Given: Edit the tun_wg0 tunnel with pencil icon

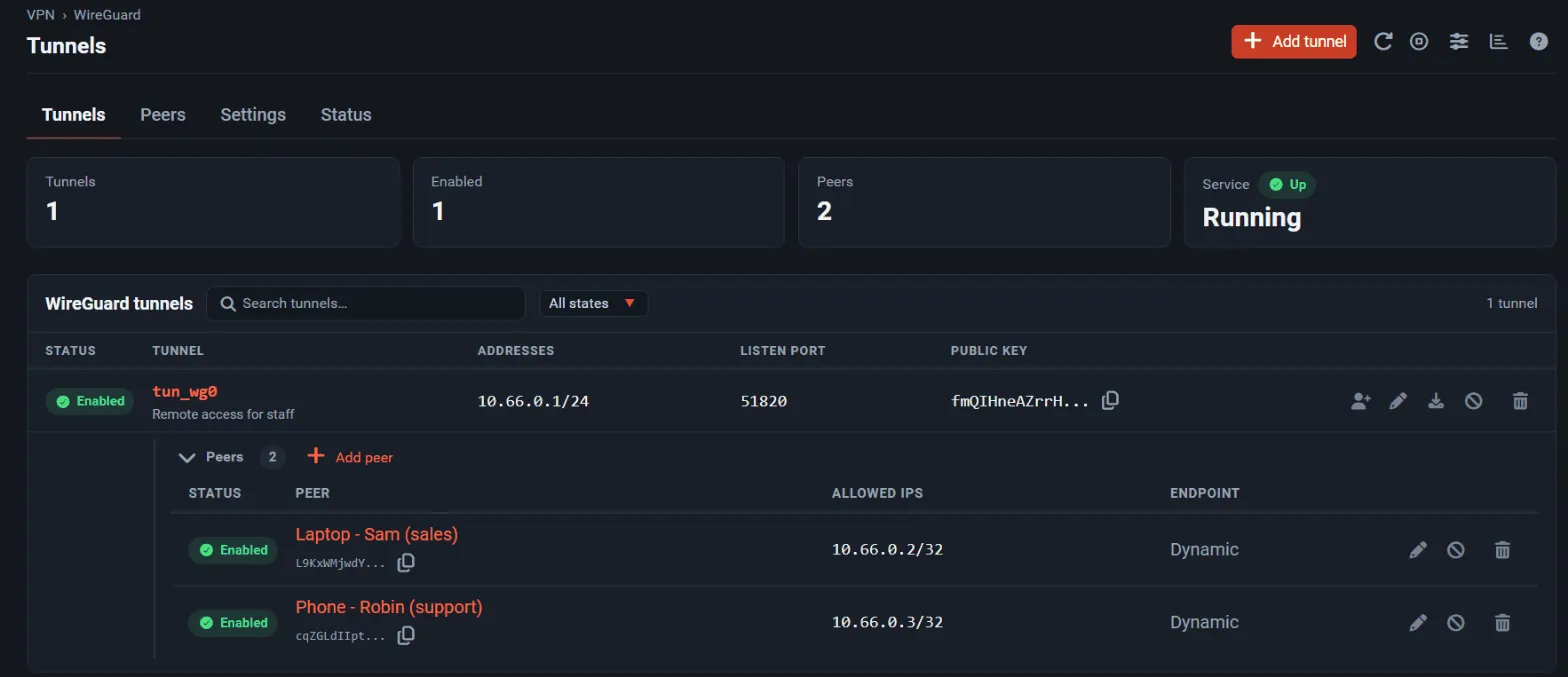Looking at the screenshot, I should click(1398, 401).
